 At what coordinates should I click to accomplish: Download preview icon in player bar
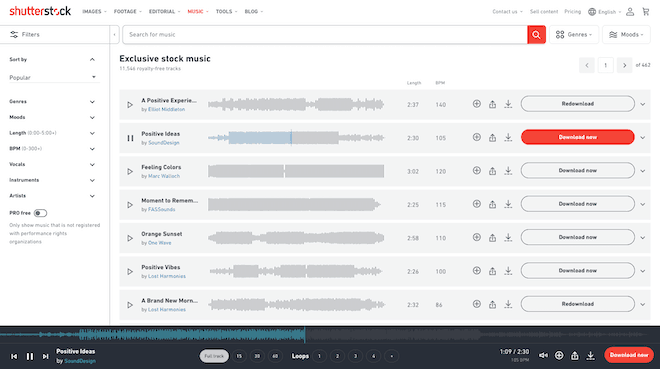(591, 356)
